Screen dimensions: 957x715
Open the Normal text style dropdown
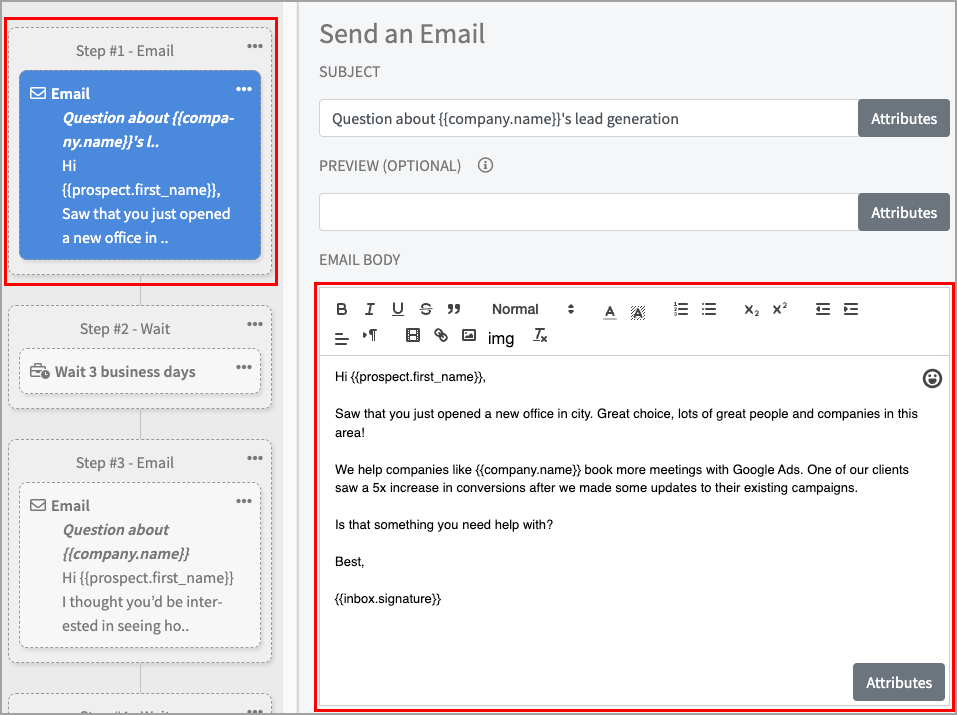click(x=532, y=309)
